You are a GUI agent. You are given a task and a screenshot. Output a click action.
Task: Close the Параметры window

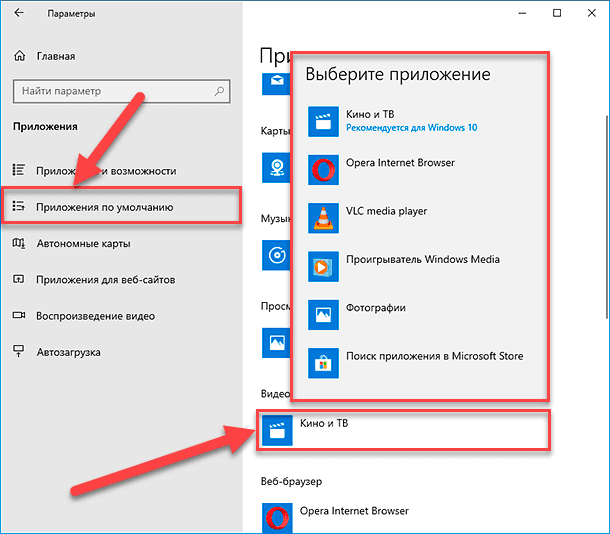coord(592,13)
